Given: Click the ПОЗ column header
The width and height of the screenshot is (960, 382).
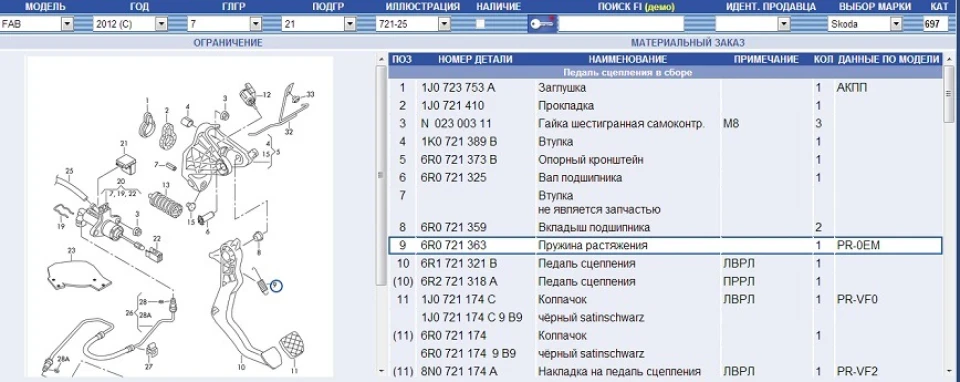Looking at the screenshot, I should [402, 59].
